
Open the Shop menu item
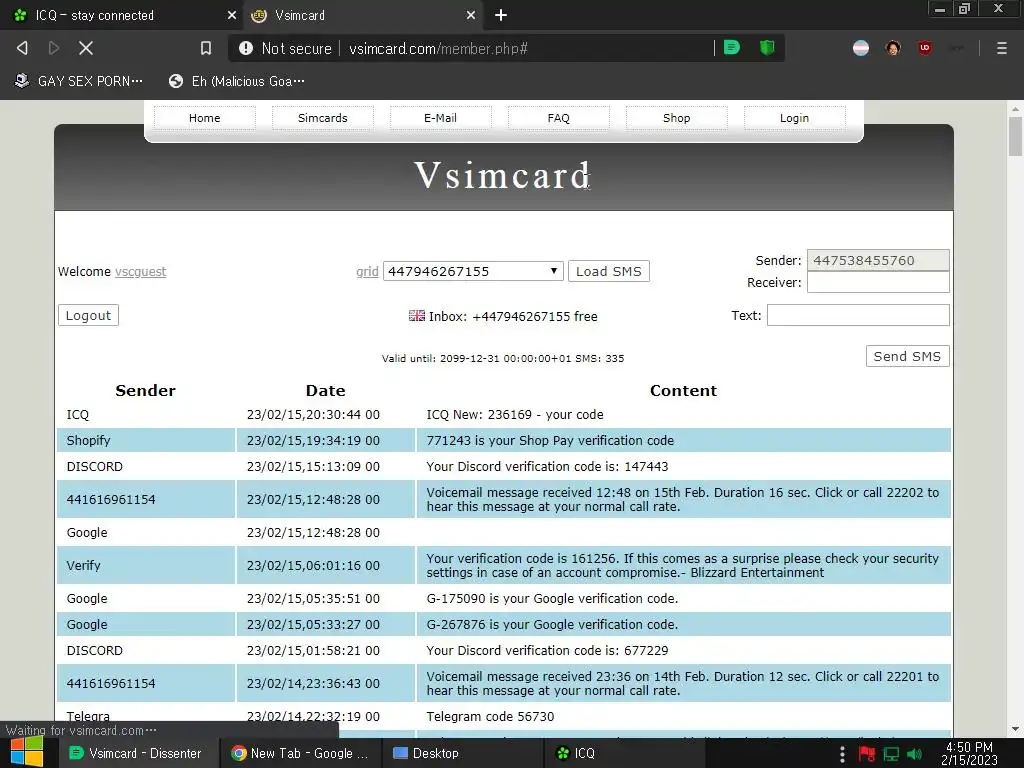(677, 118)
